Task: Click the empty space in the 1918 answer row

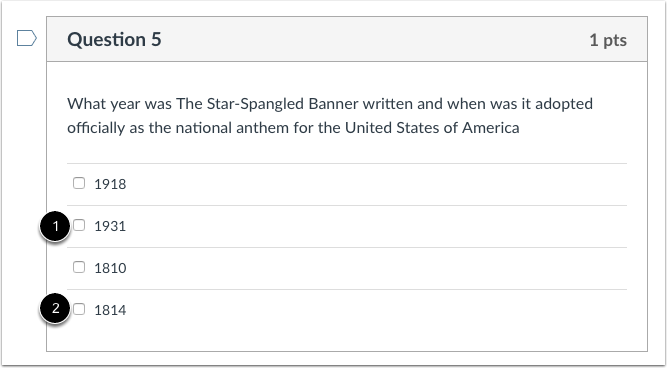Action: (376, 184)
